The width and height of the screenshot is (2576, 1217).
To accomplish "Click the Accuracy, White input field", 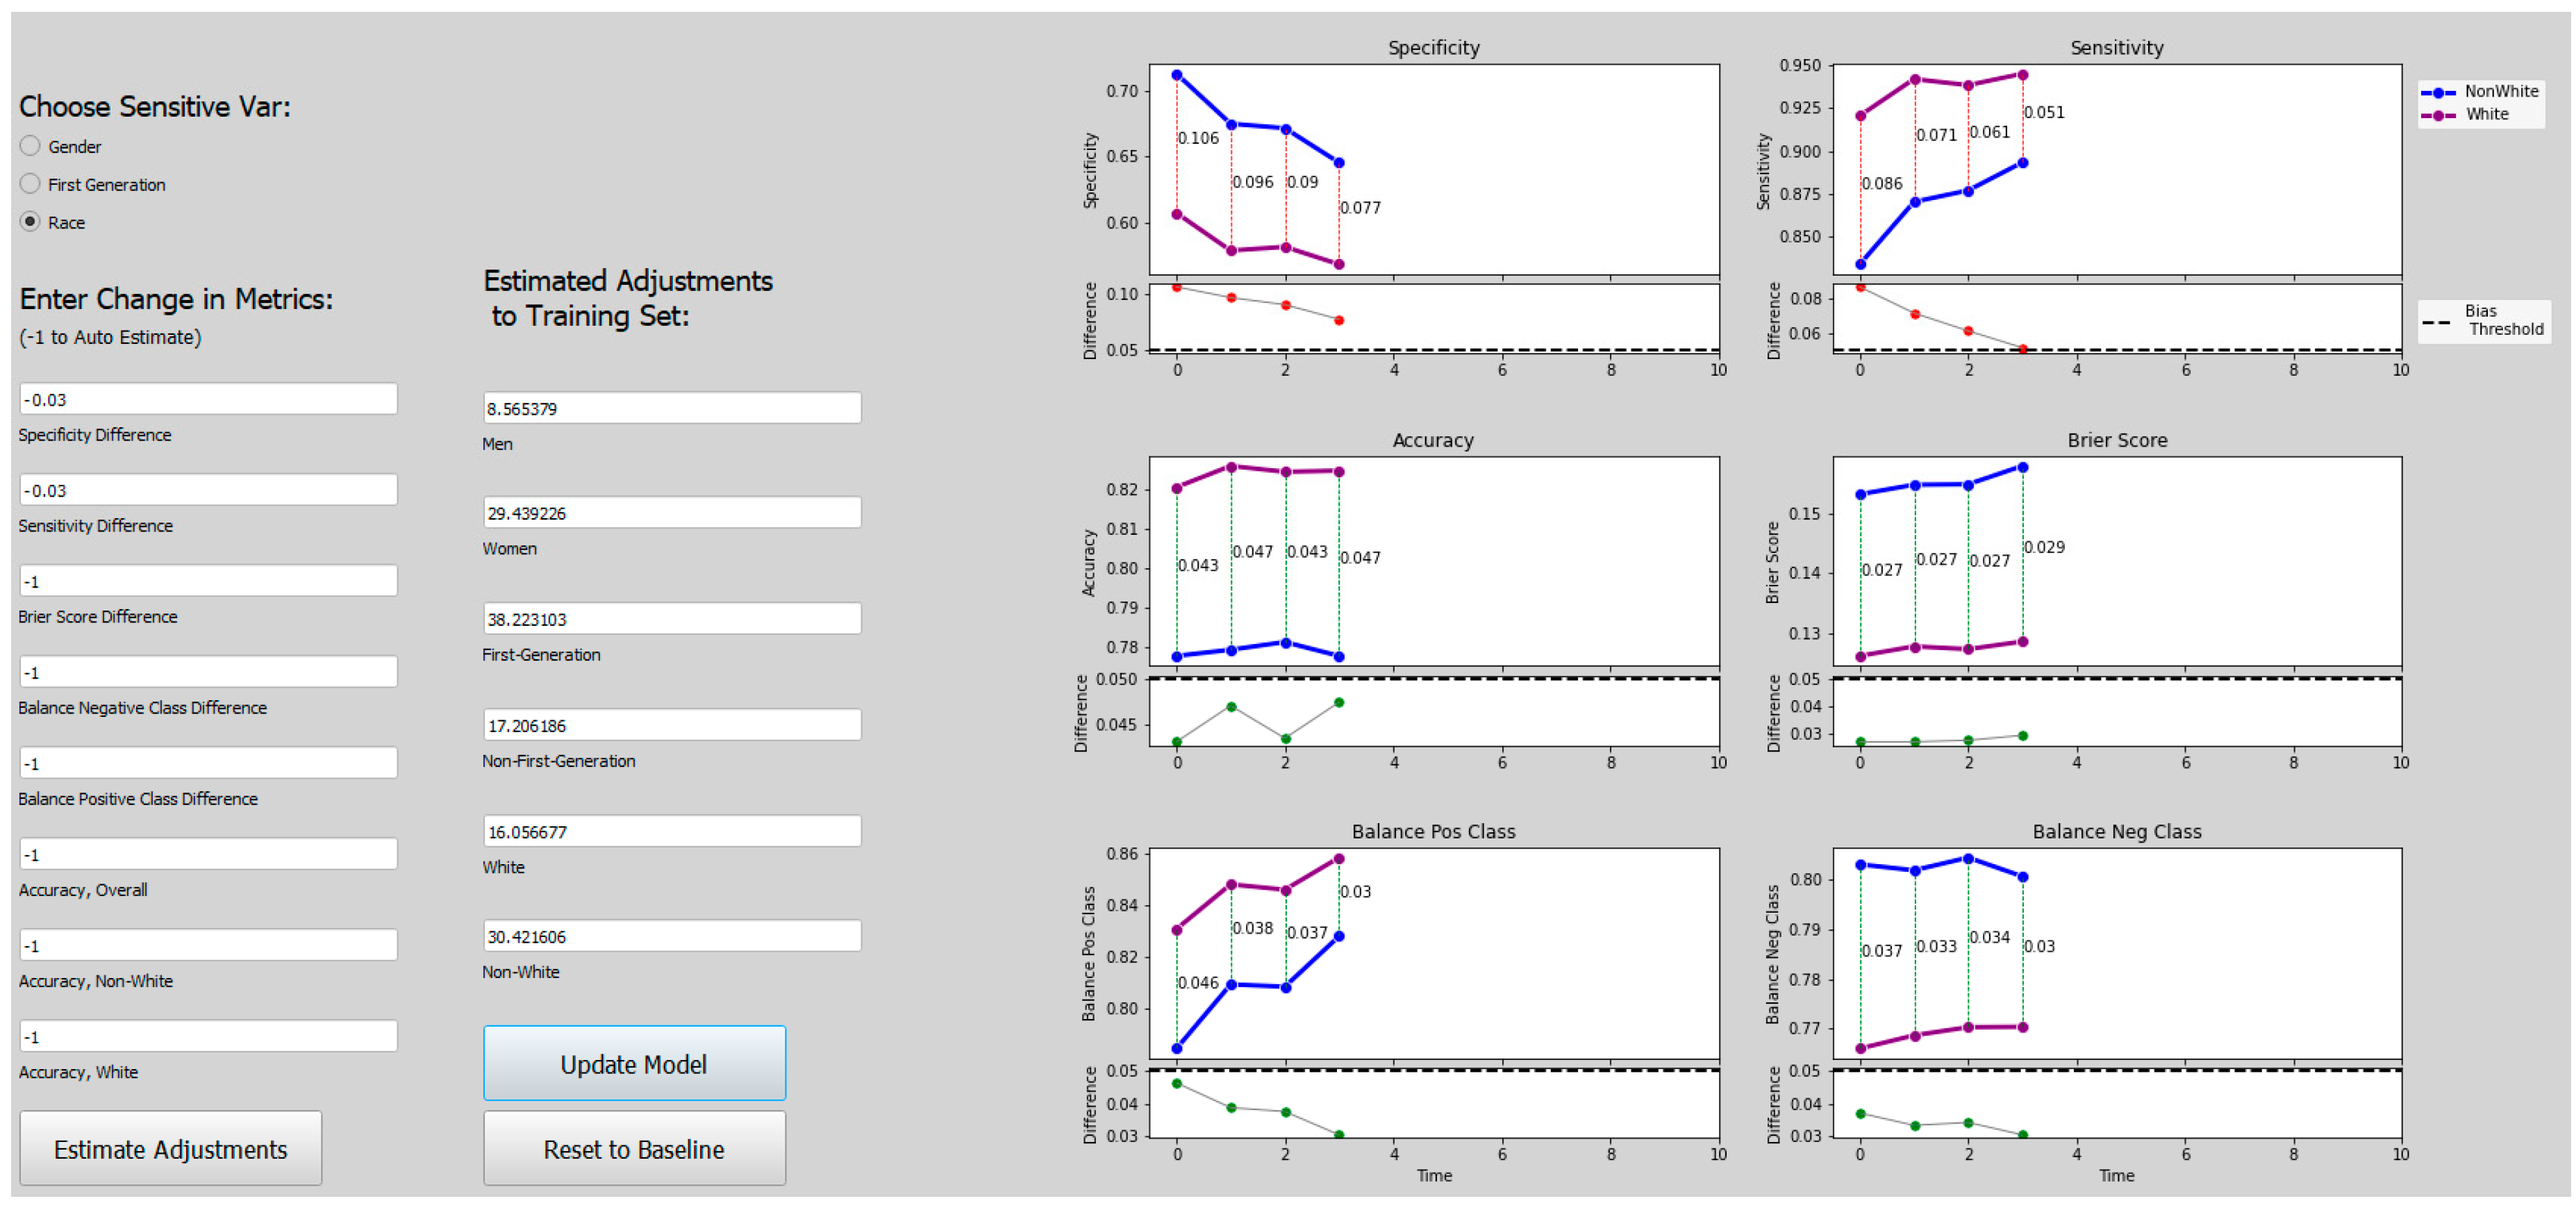I will pos(208,1036).
